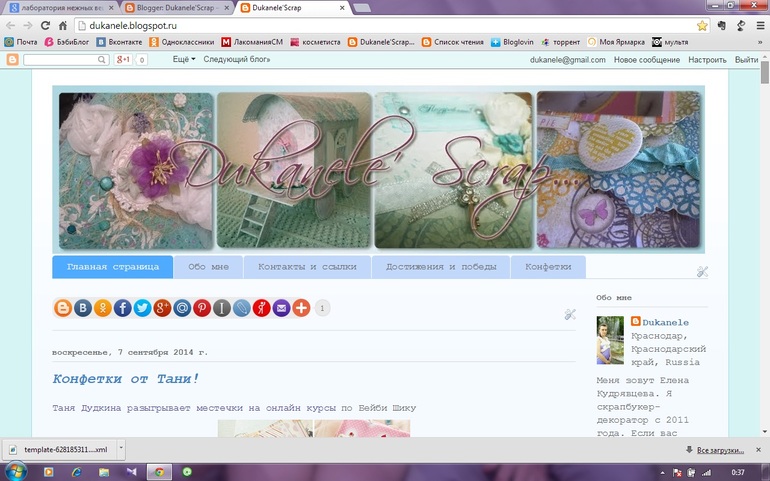
Task: Click the Blogger navbar search field
Action: [x=62, y=60]
